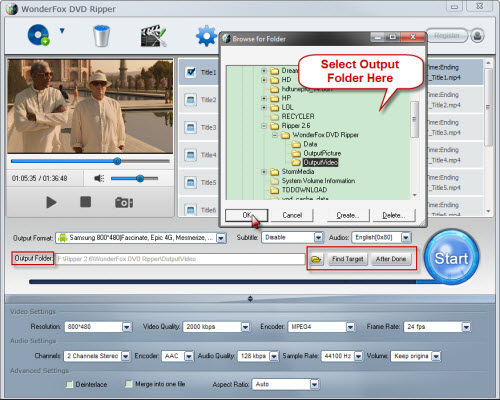Collapse the WonderFox DVD Ripper tree node

[x=275, y=135]
